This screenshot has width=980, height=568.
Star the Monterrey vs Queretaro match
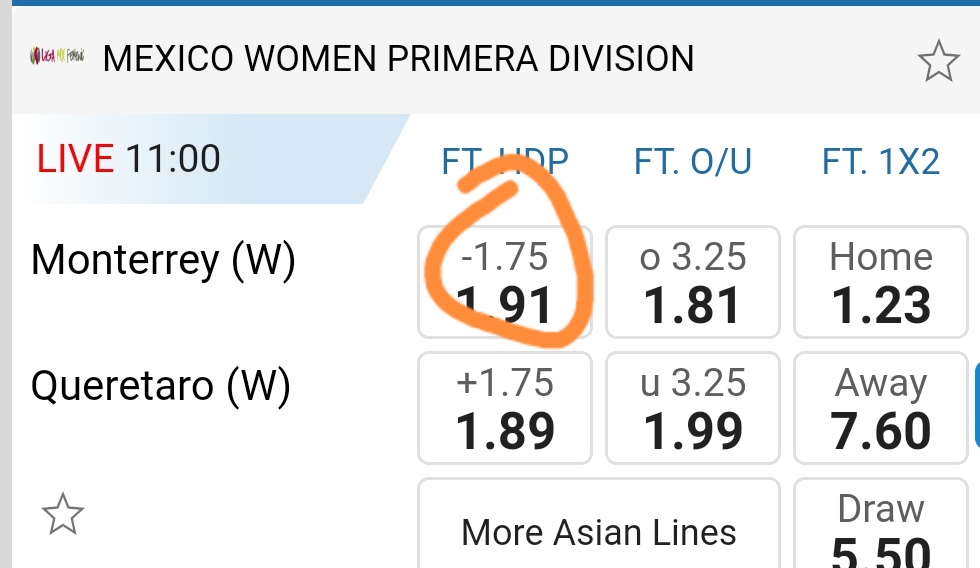(x=62, y=516)
